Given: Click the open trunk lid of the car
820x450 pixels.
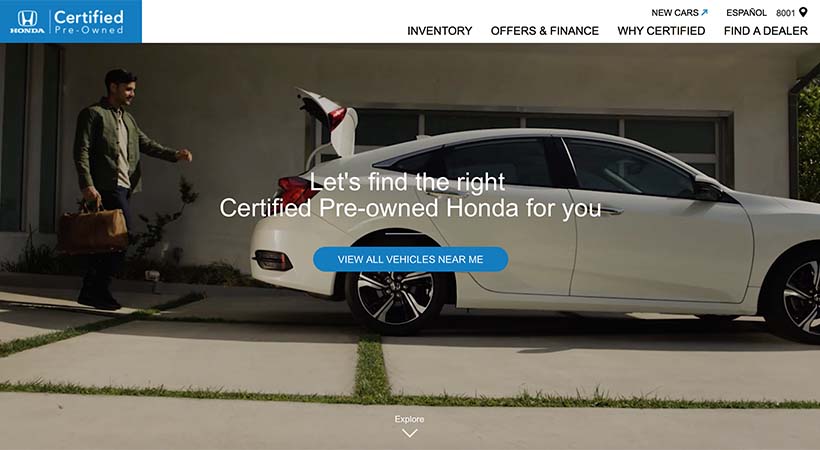Looking at the screenshot, I should (x=328, y=121).
